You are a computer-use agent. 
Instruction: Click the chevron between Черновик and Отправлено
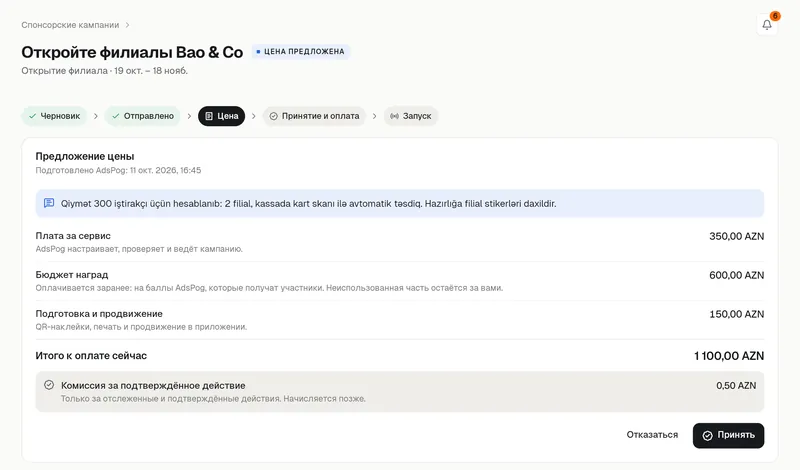(x=95, y=116)
